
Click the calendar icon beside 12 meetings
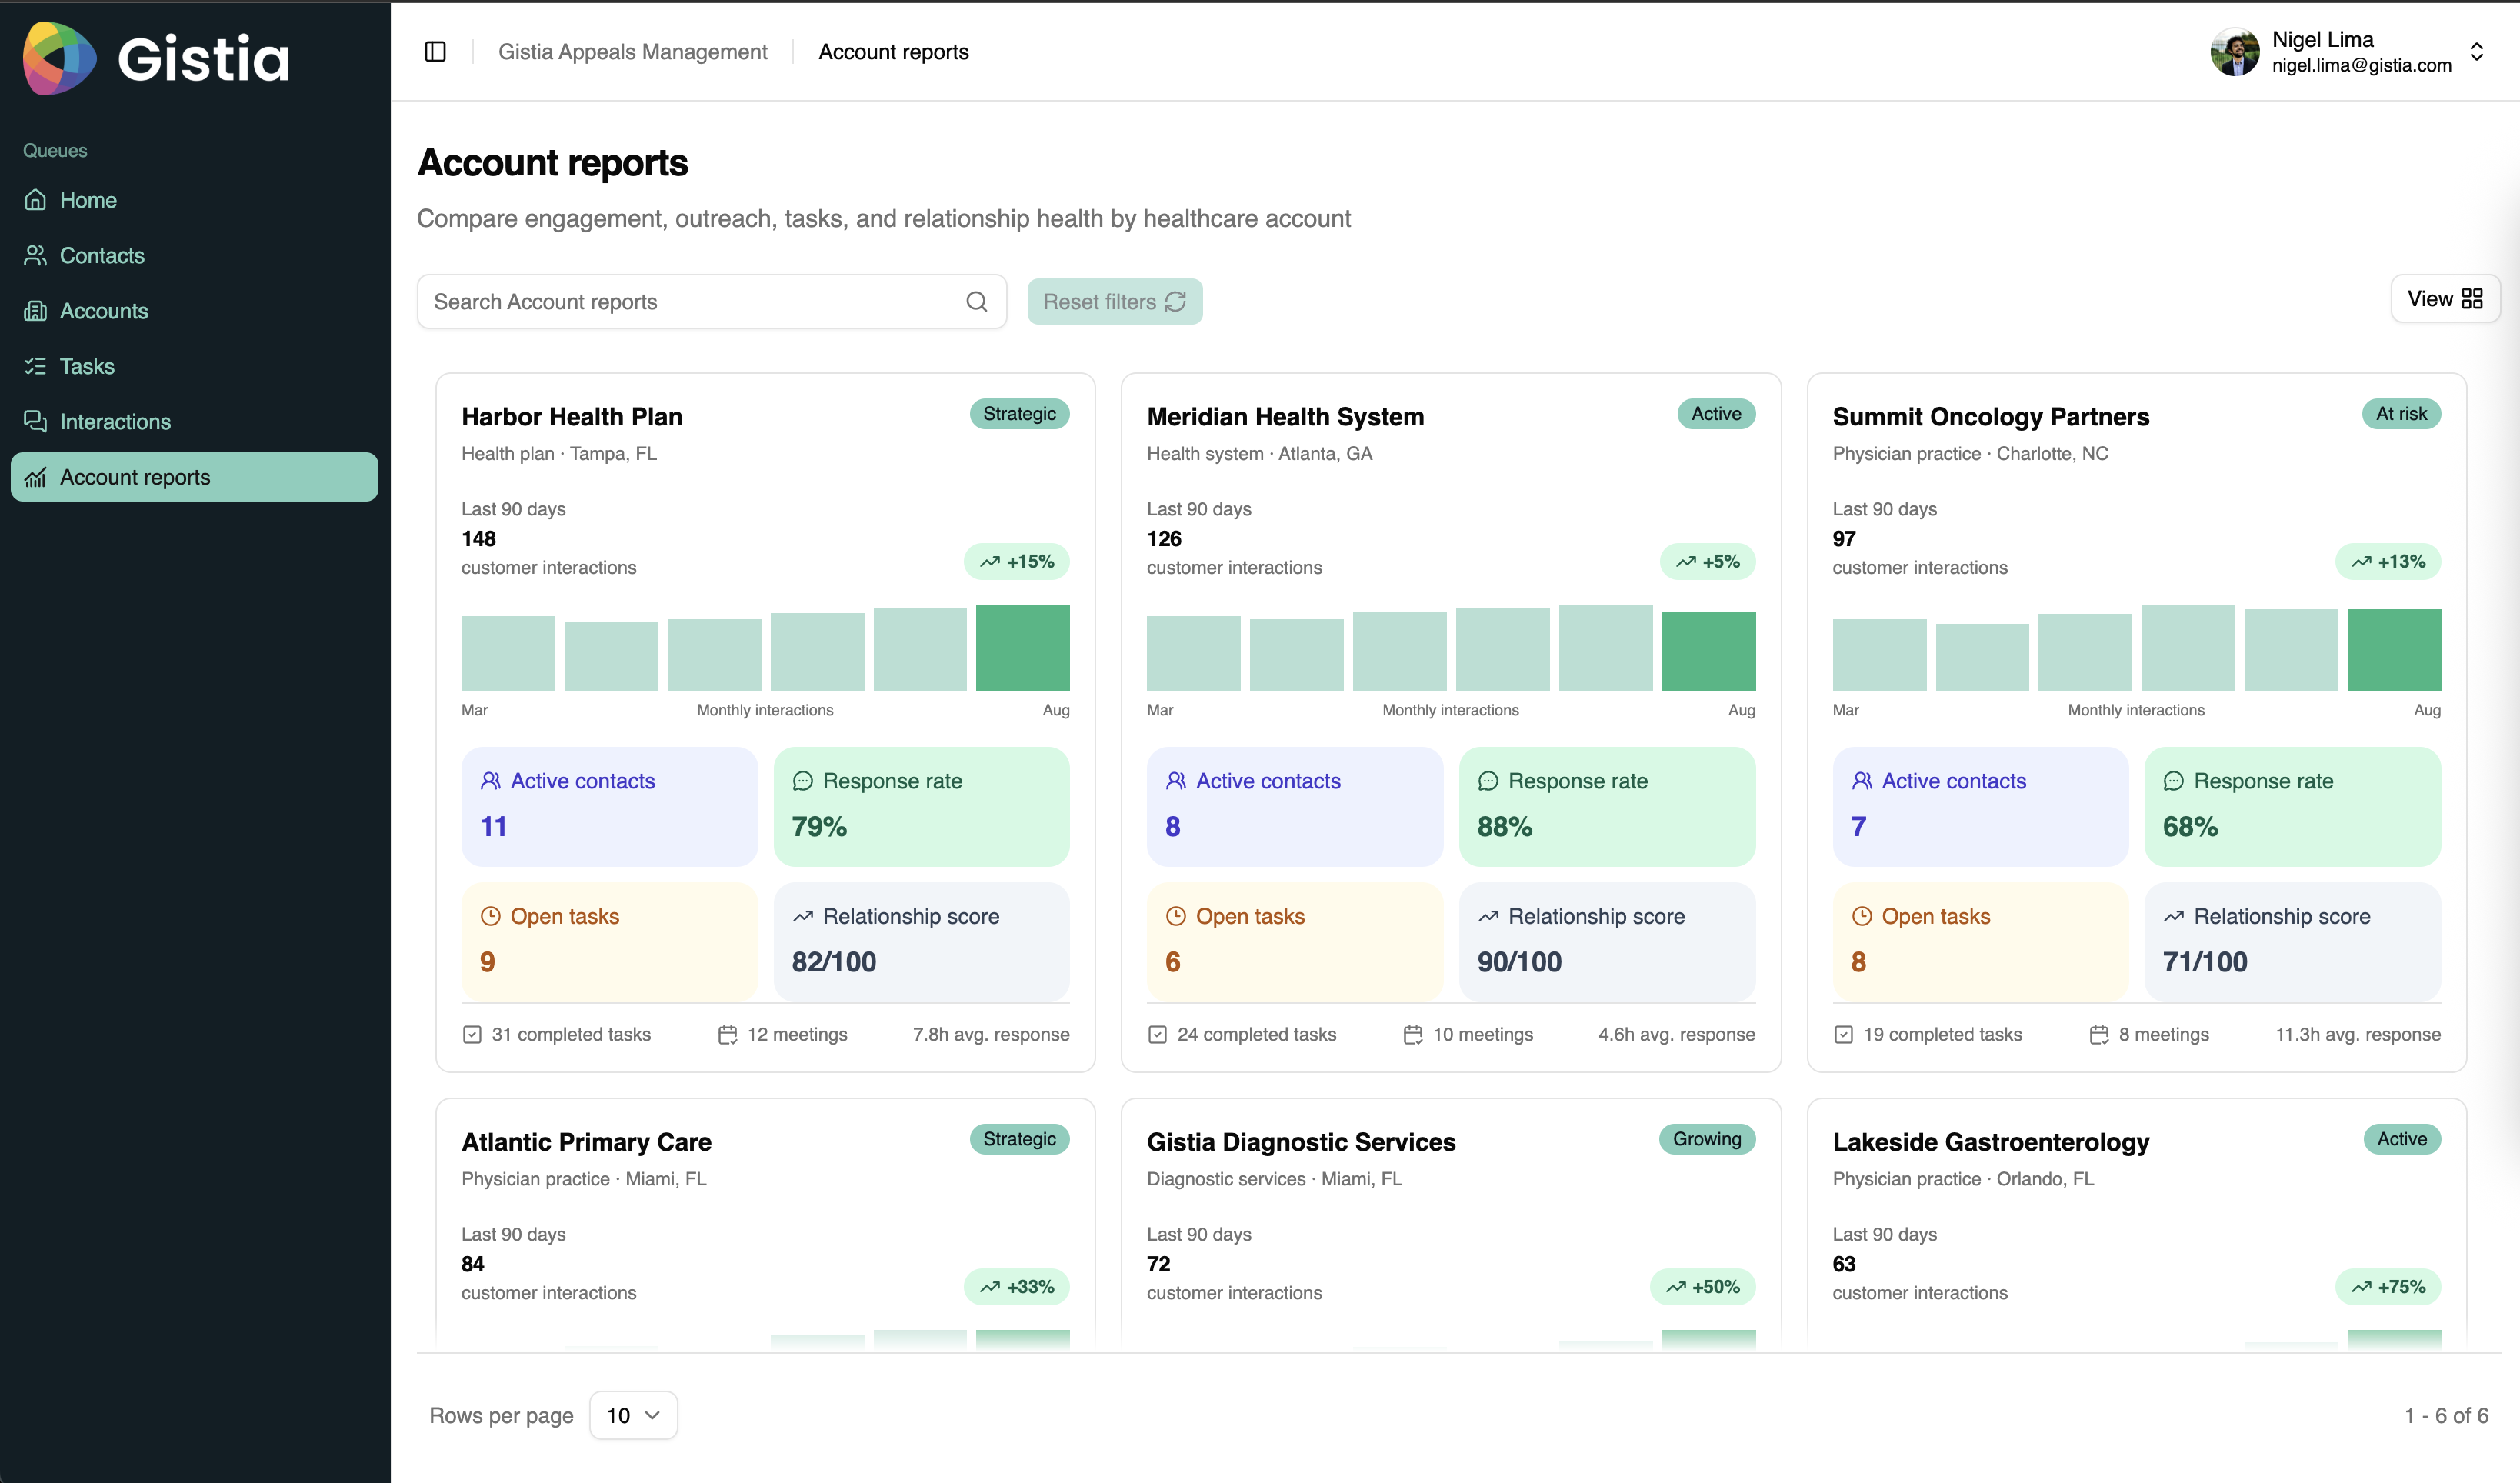pos(727,1034)
